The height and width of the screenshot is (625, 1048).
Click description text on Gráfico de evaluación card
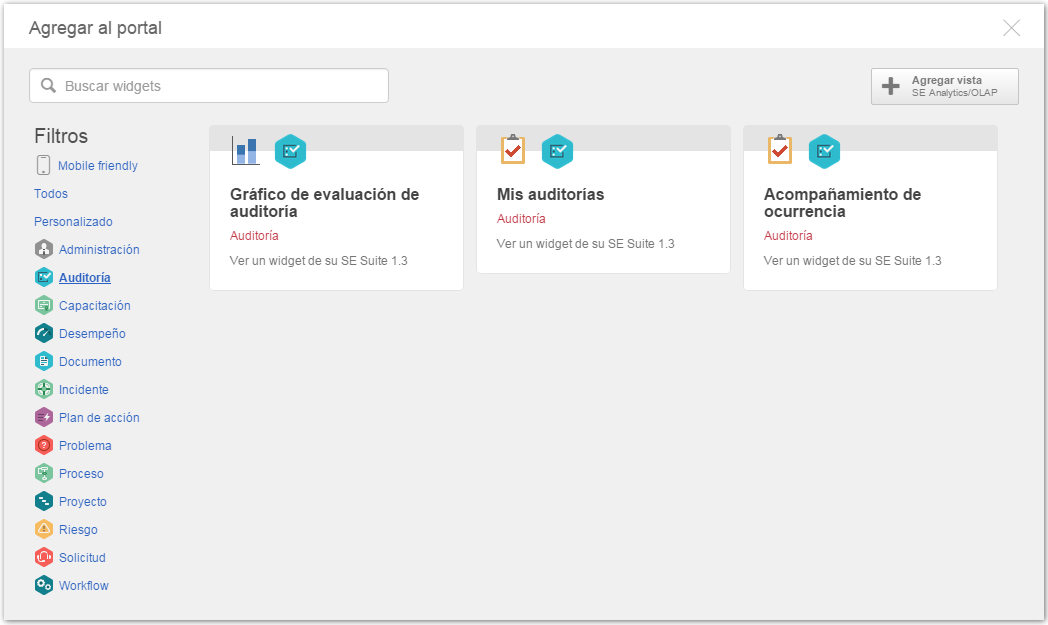click(x=319, y=261)
